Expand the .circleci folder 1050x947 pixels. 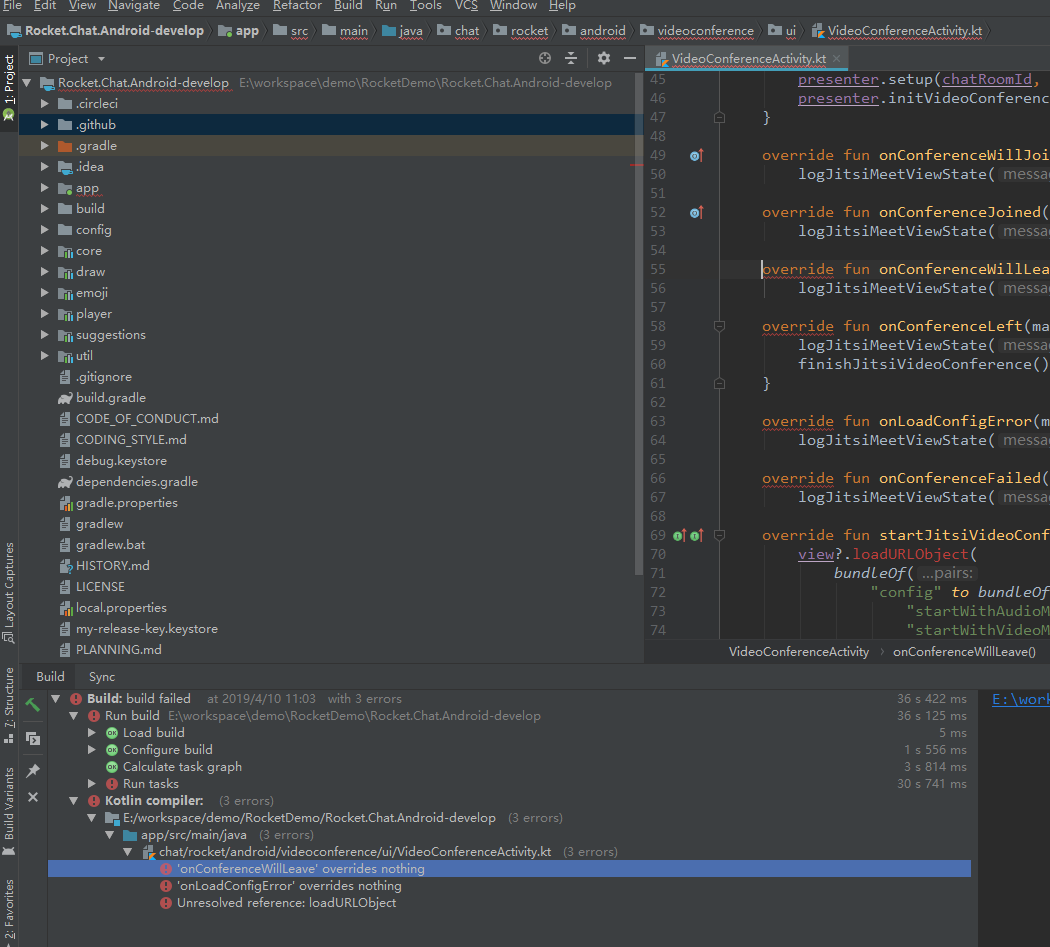(44, 104)
